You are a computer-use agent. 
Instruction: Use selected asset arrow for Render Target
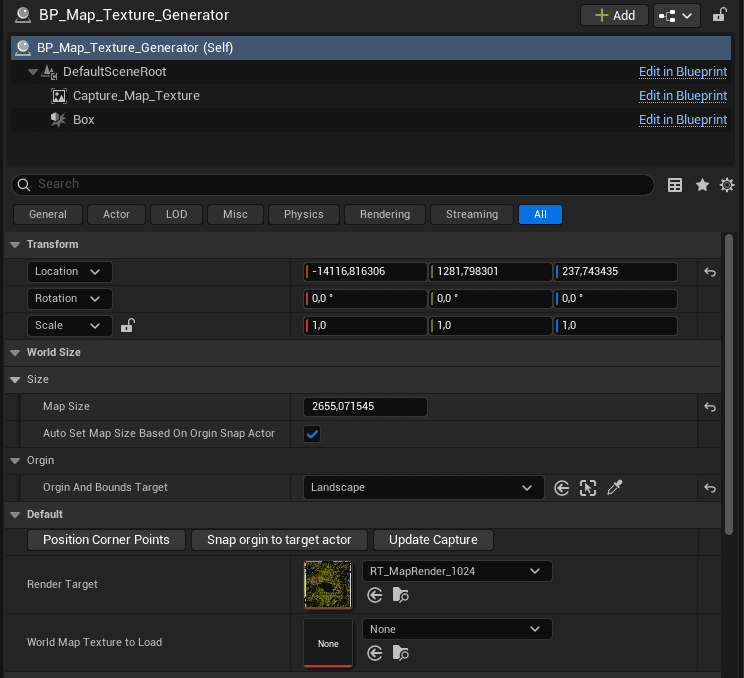(375, 595)
